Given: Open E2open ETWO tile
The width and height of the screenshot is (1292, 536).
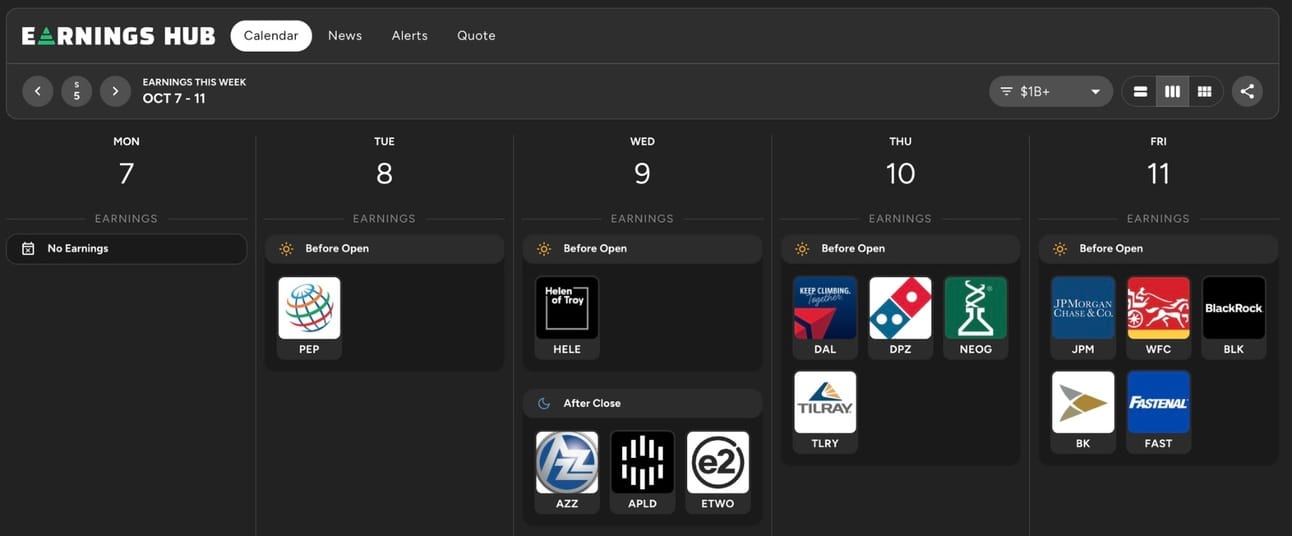Looking at the screenshot, I should tap(718, 472).
